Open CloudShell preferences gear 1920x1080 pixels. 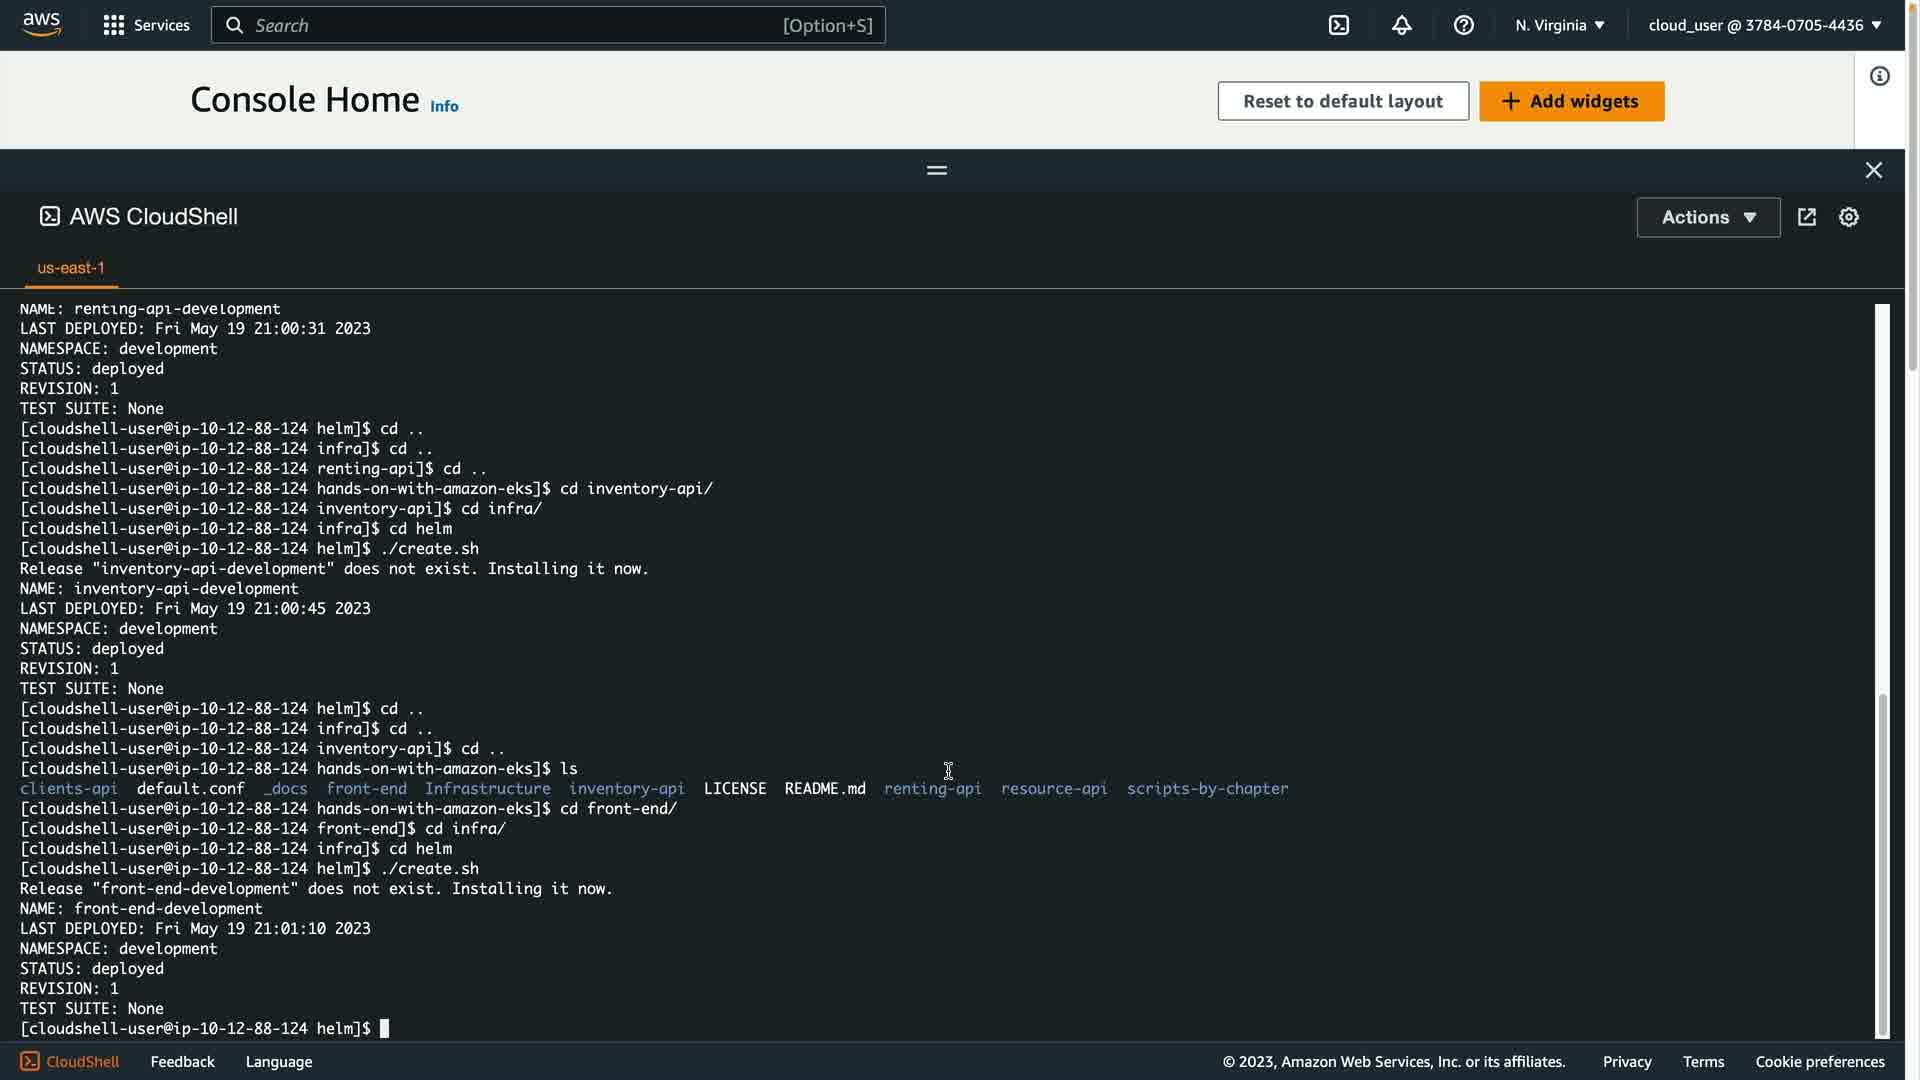pos(1848,217)
